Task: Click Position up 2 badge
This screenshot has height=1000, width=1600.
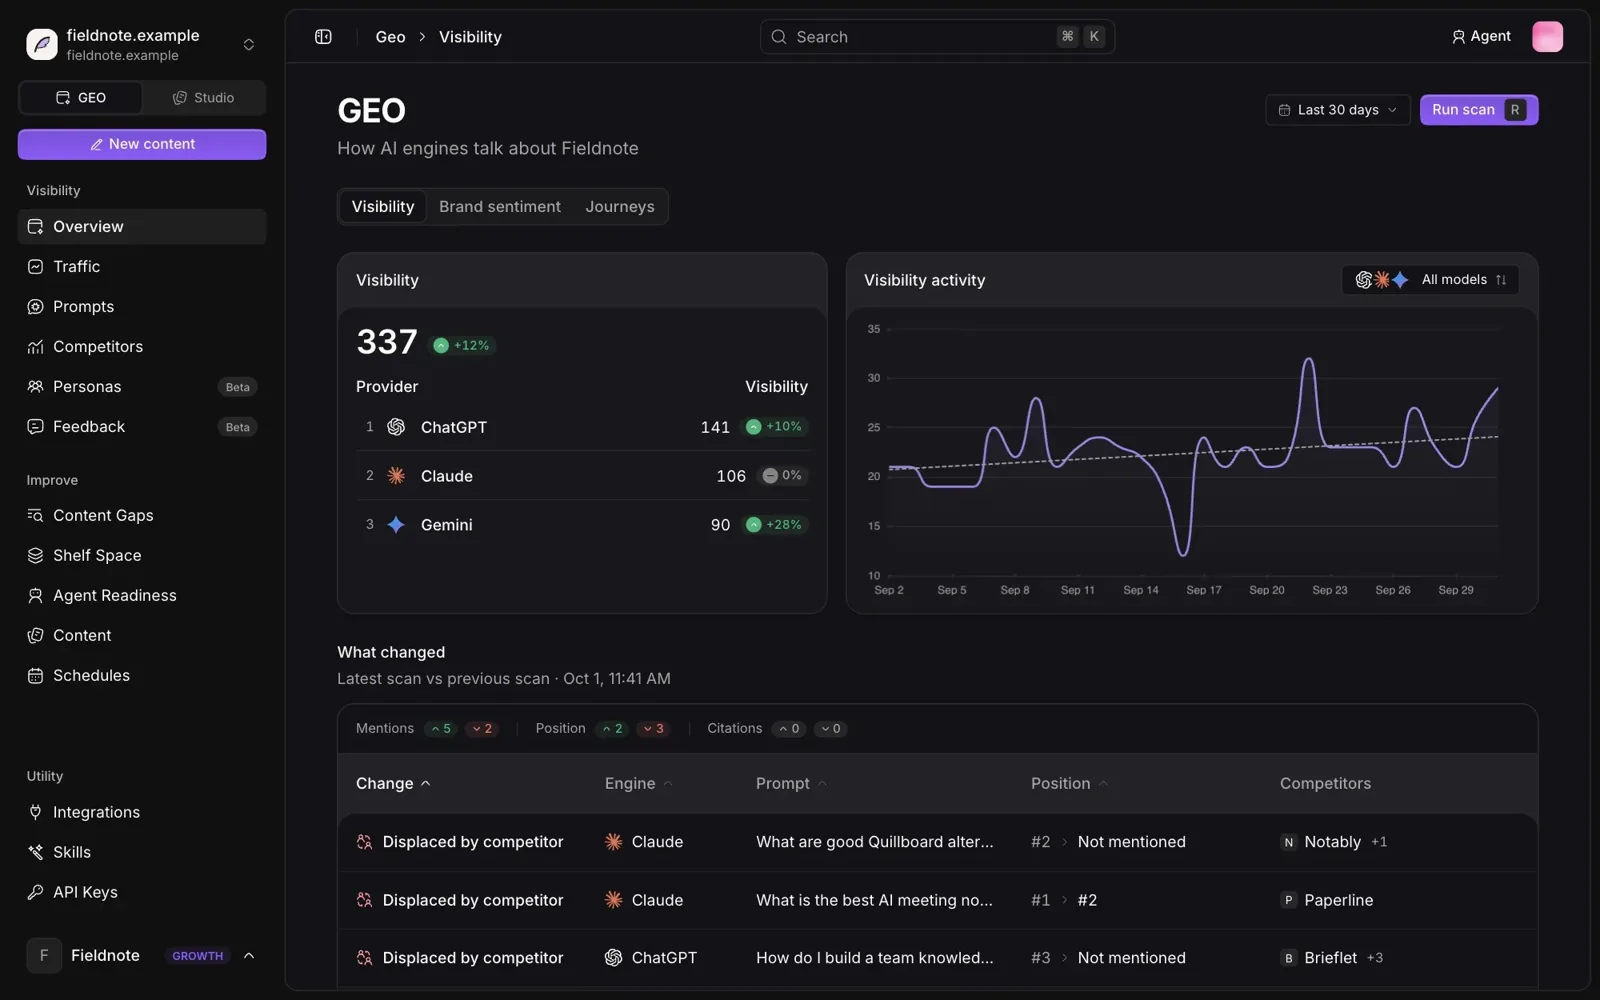Action: pos(612,729)
